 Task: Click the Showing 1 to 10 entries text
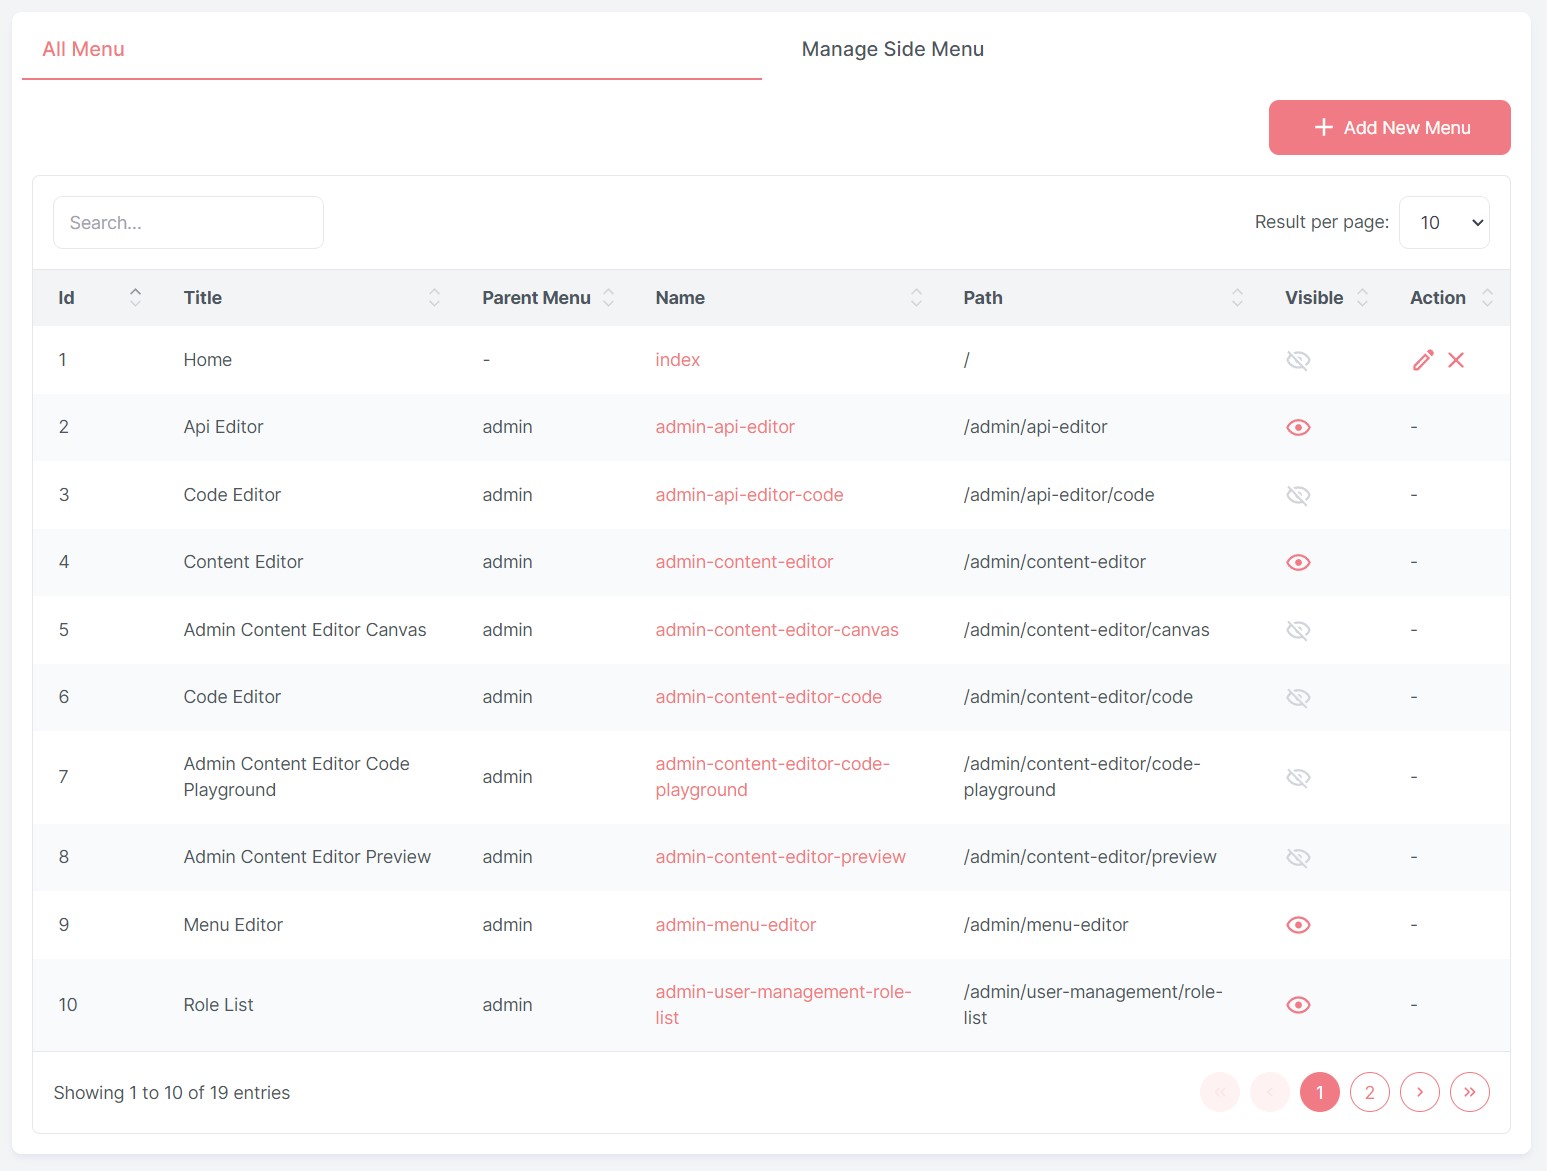172,1093
